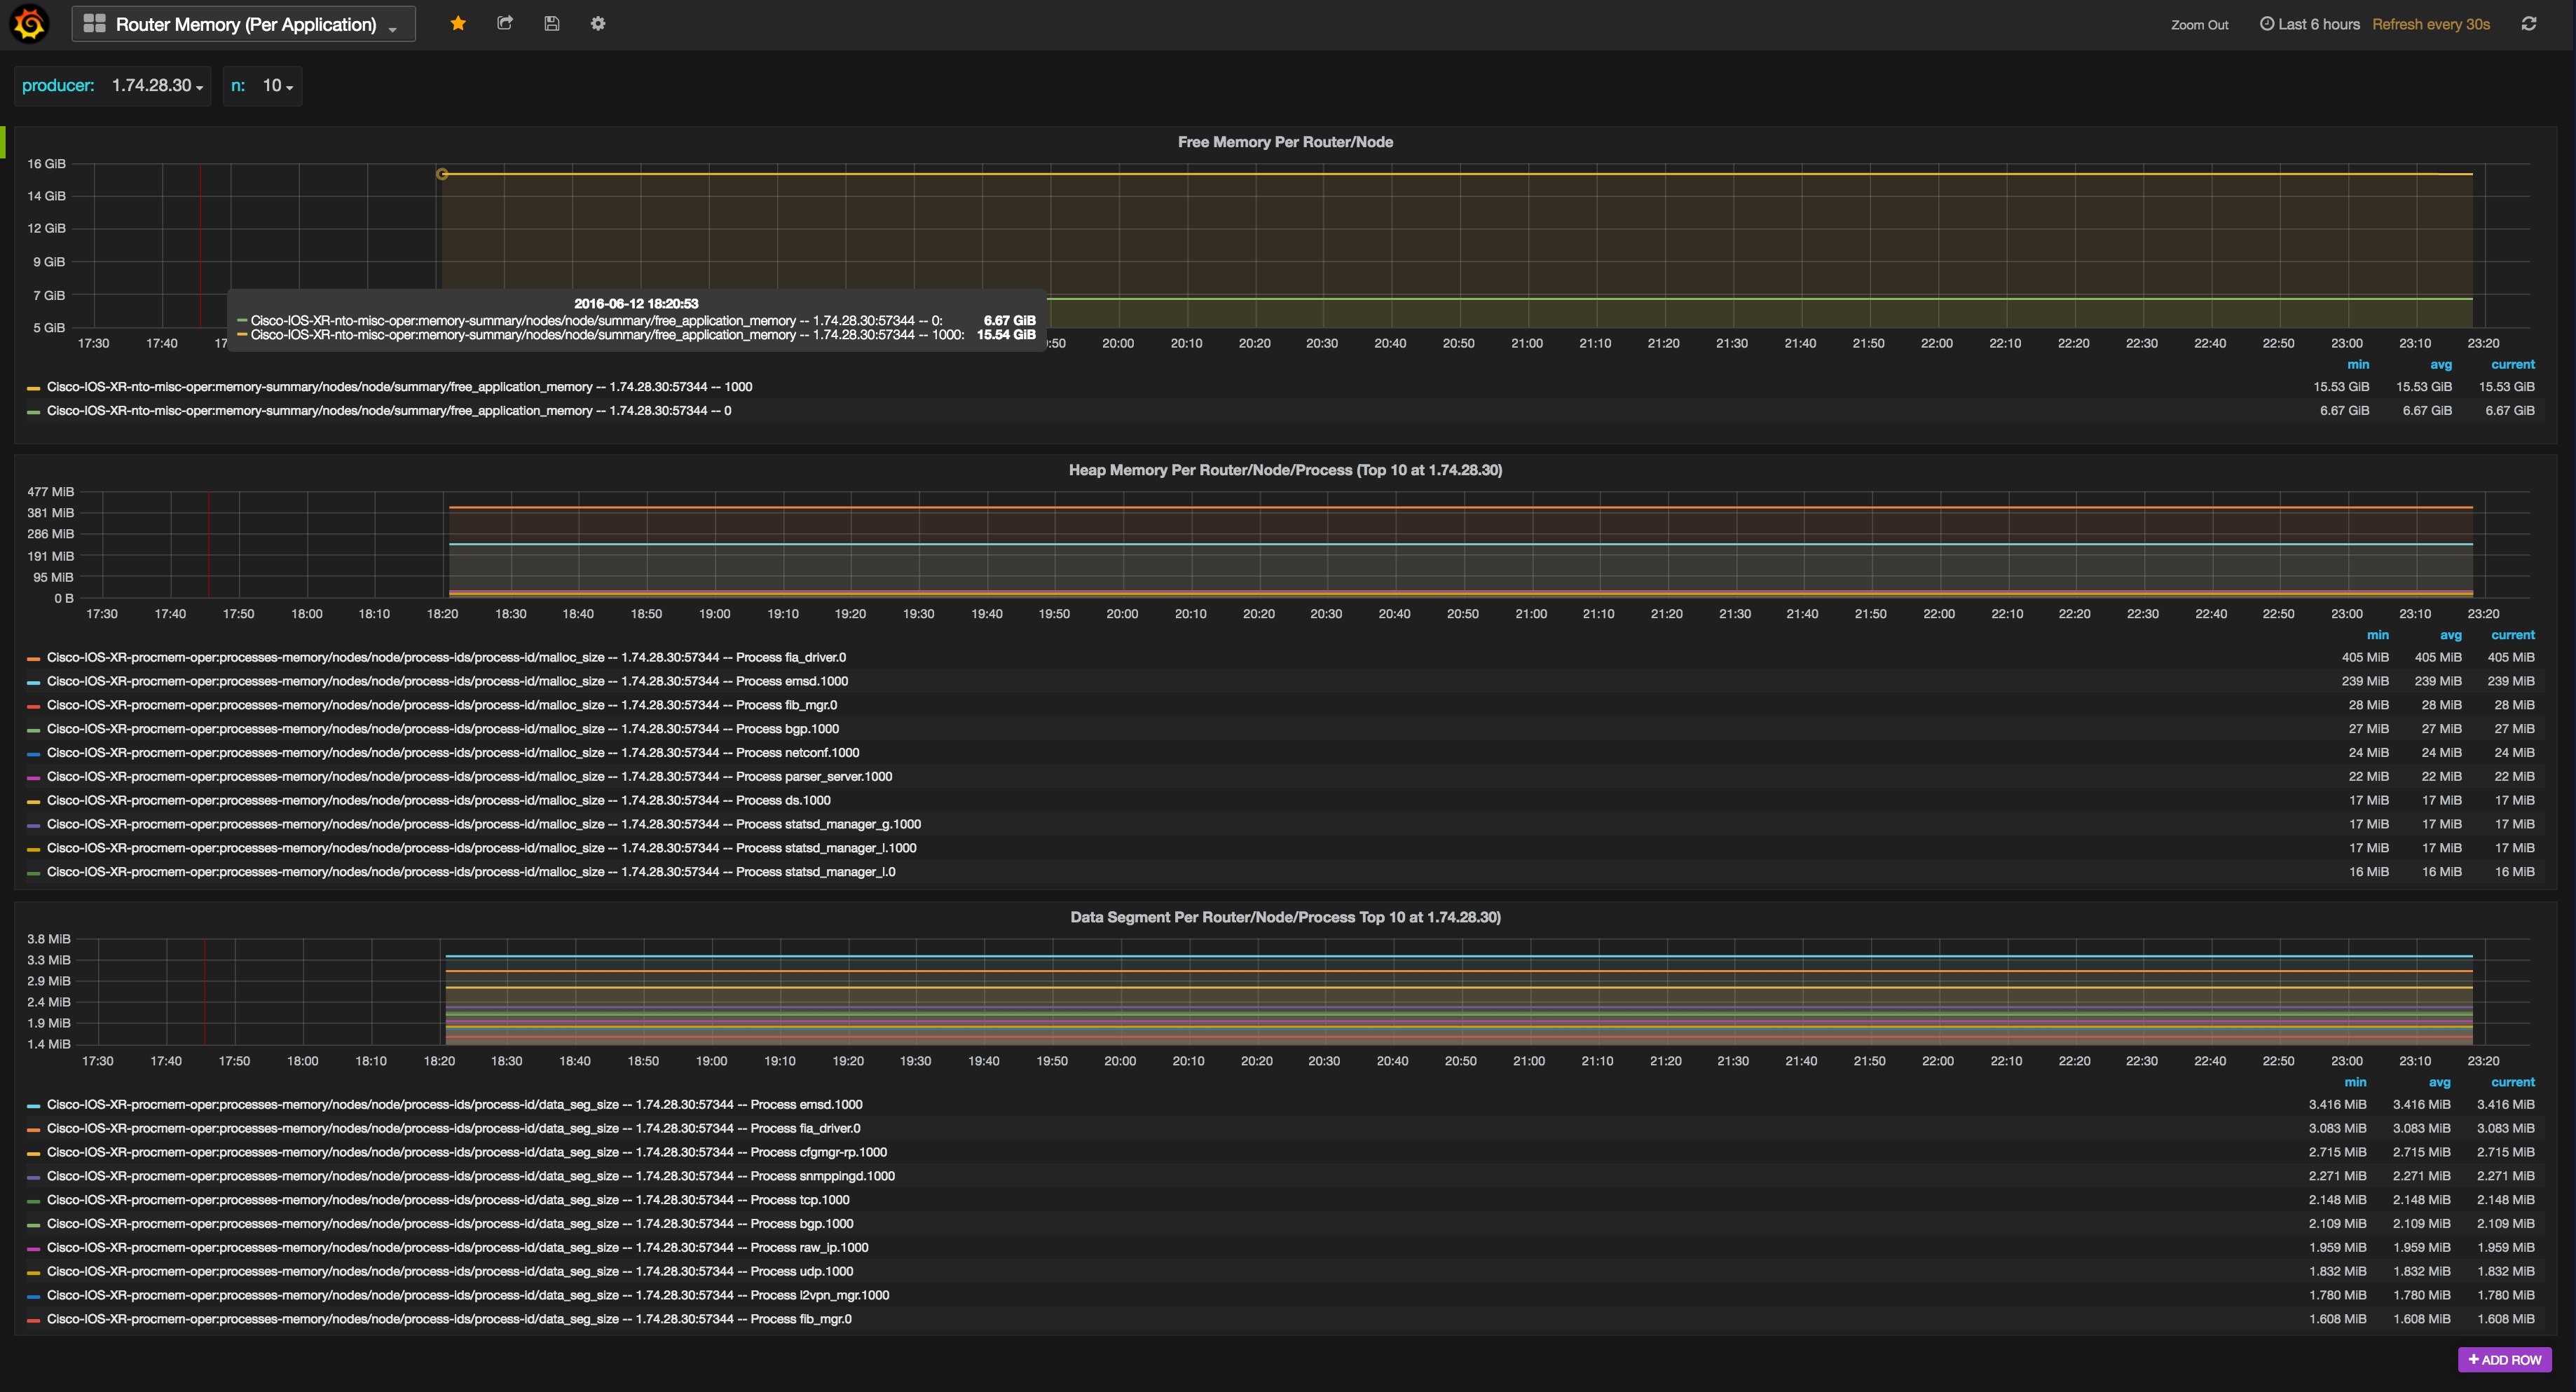Toggle fia_driver.0 malloc_size series visibility

point(445,657)
